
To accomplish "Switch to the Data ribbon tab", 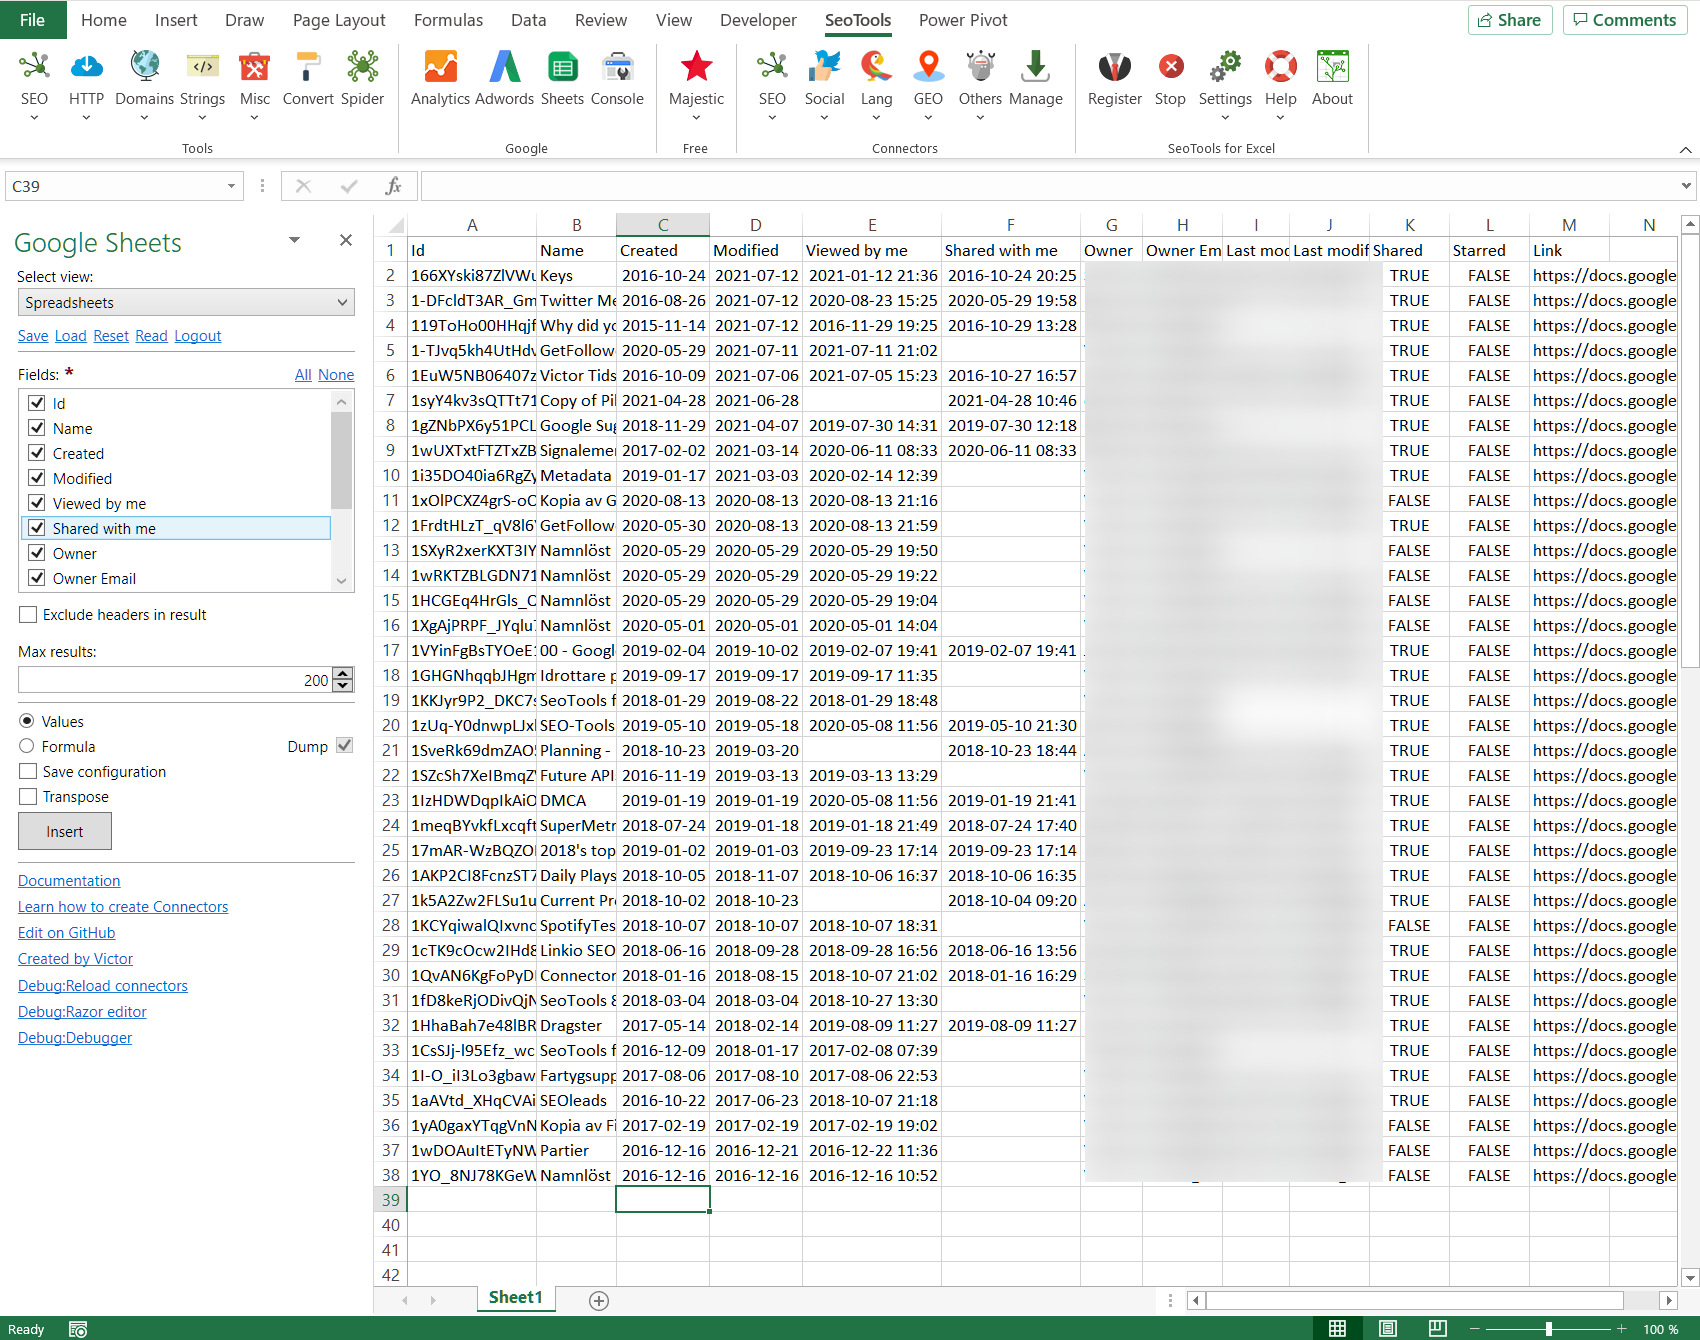I will (528, 20).
